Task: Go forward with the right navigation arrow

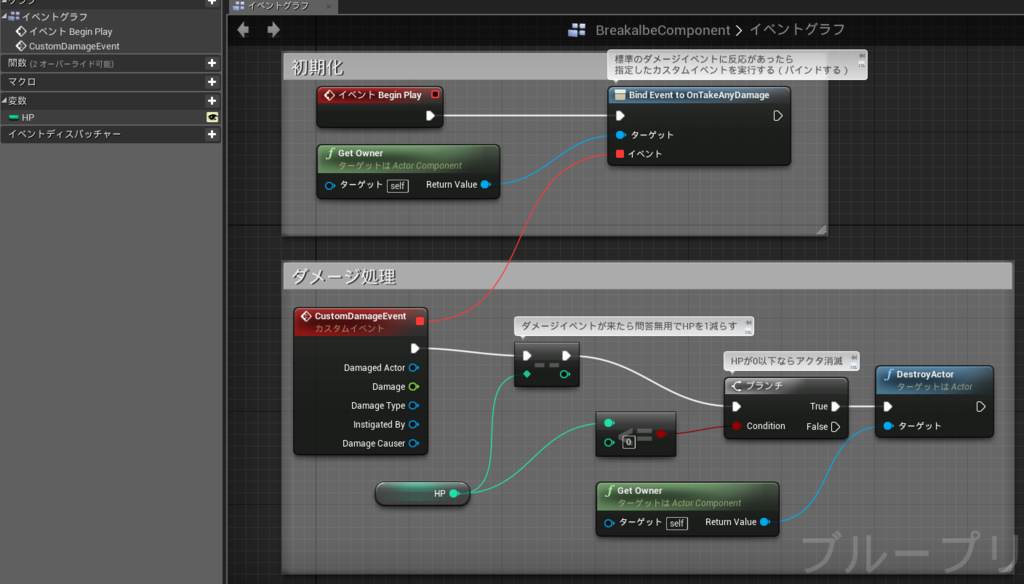Action: (x=274, y=29)
